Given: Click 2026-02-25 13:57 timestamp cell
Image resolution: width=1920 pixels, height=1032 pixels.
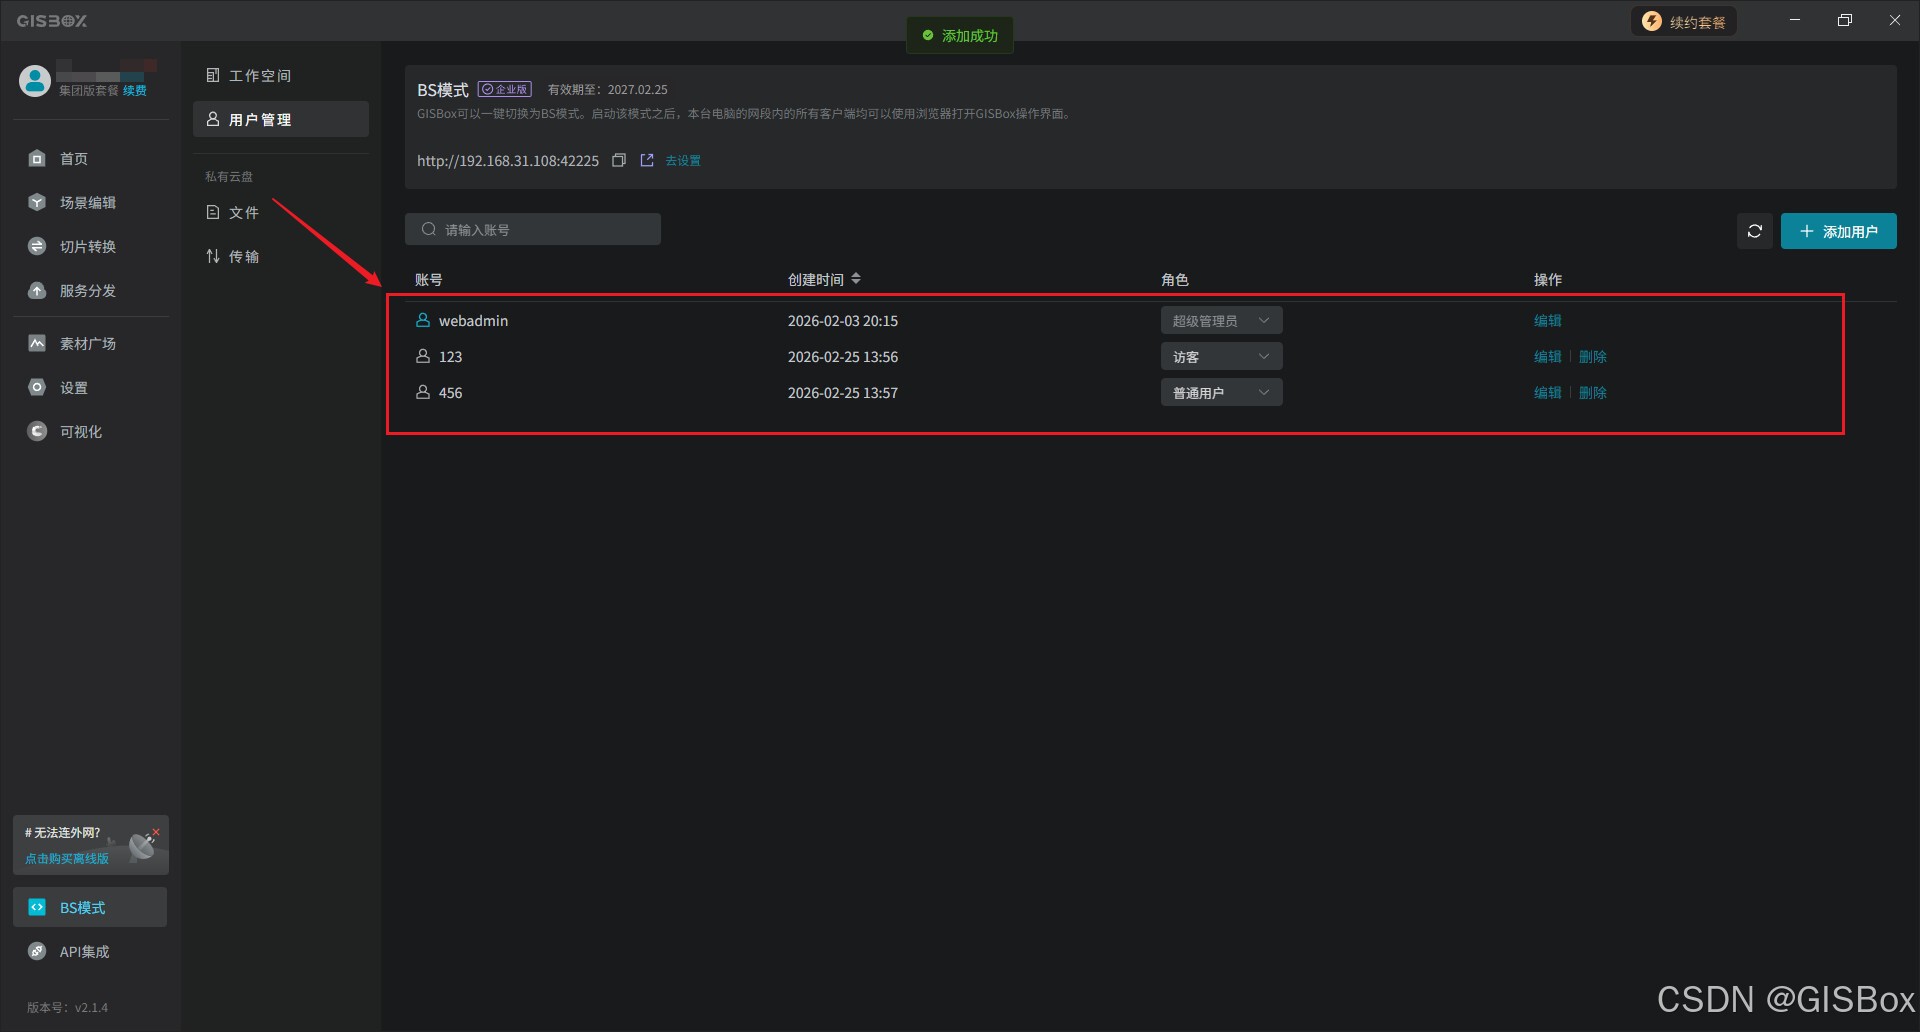Looking at the screenshot, I should (843, 392).
